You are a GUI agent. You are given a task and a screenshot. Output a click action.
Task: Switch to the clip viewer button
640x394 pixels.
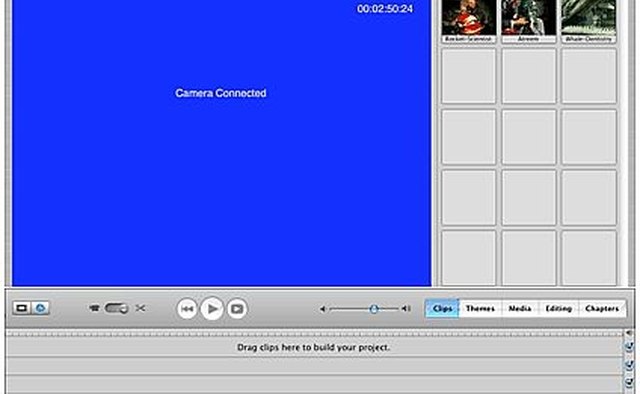click(22, 308)
